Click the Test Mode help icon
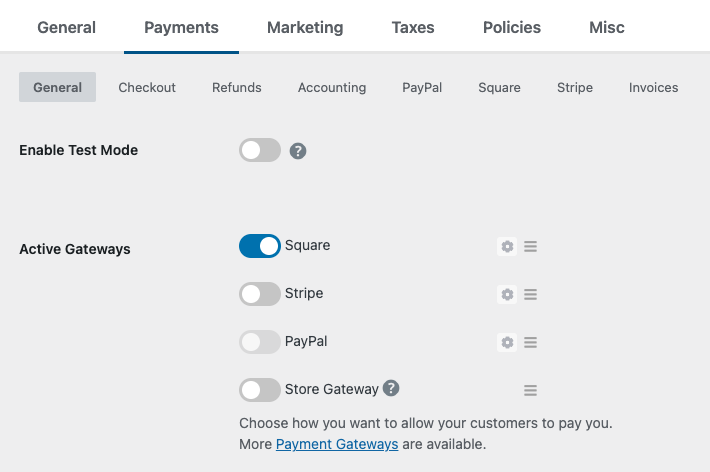Viewport: 710px width, 472px height. 298,151
